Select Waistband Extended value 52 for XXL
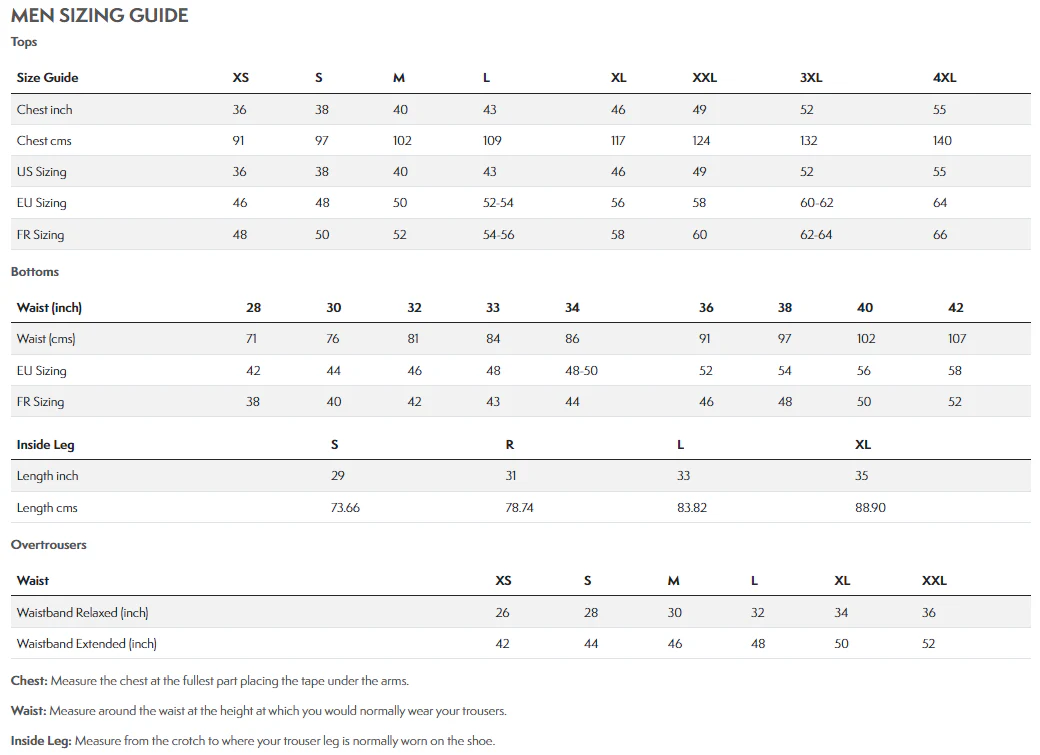Image resolution: width=1040 pixels, height=755 pixels. [x=929, y=644]
